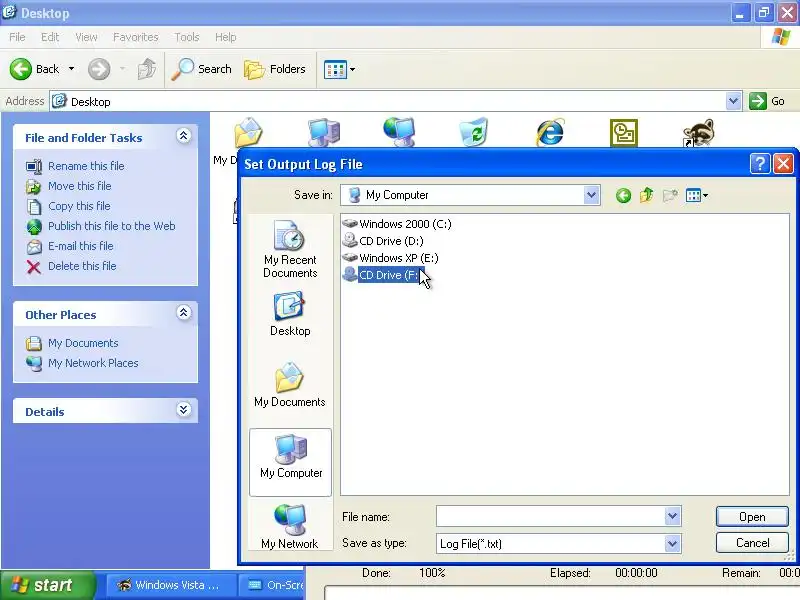
Task: Collapse the Other Places panel
Action: 184,313
